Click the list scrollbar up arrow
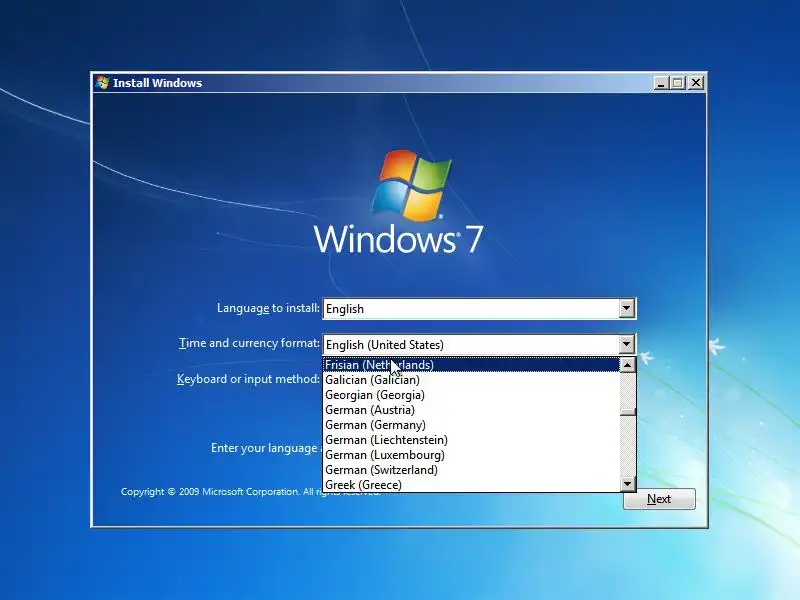800x600 pixels. pos(628,365)
